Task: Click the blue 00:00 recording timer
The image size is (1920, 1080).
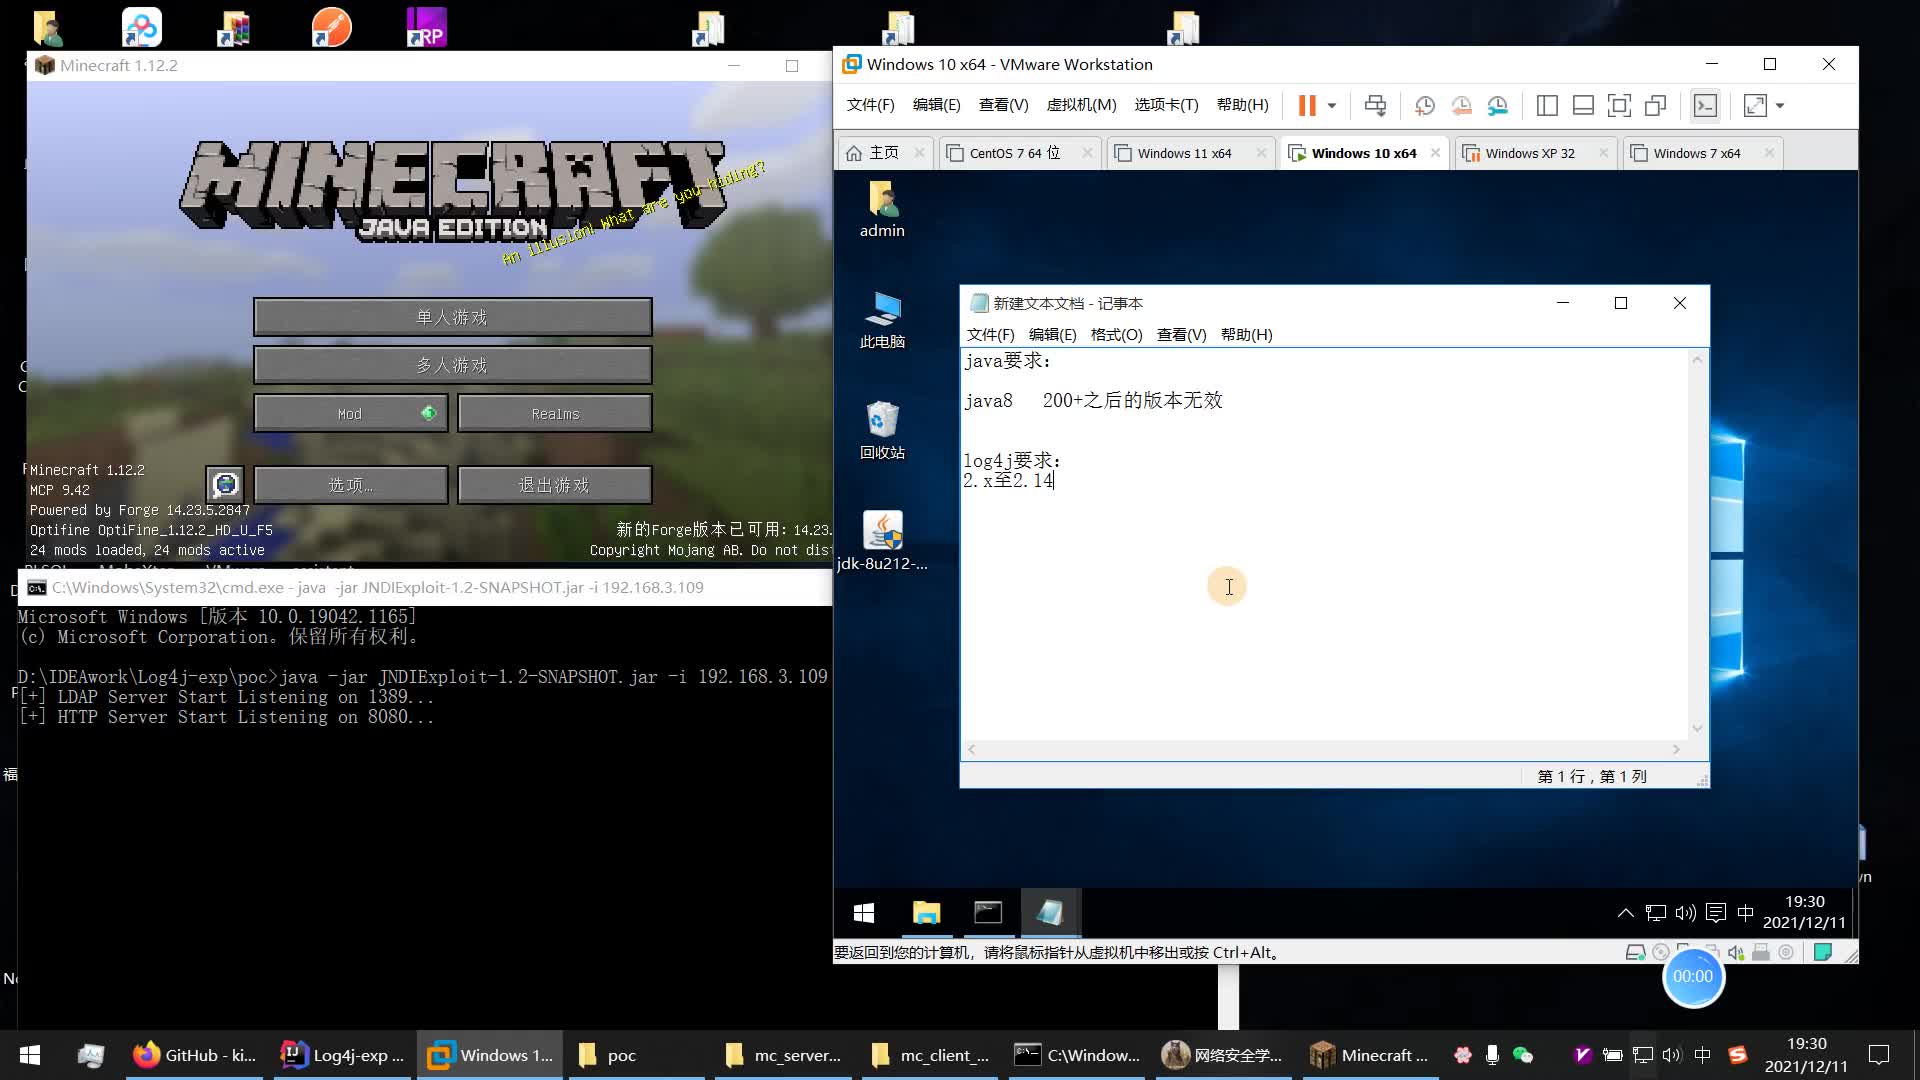Action: pos(1693,977)
